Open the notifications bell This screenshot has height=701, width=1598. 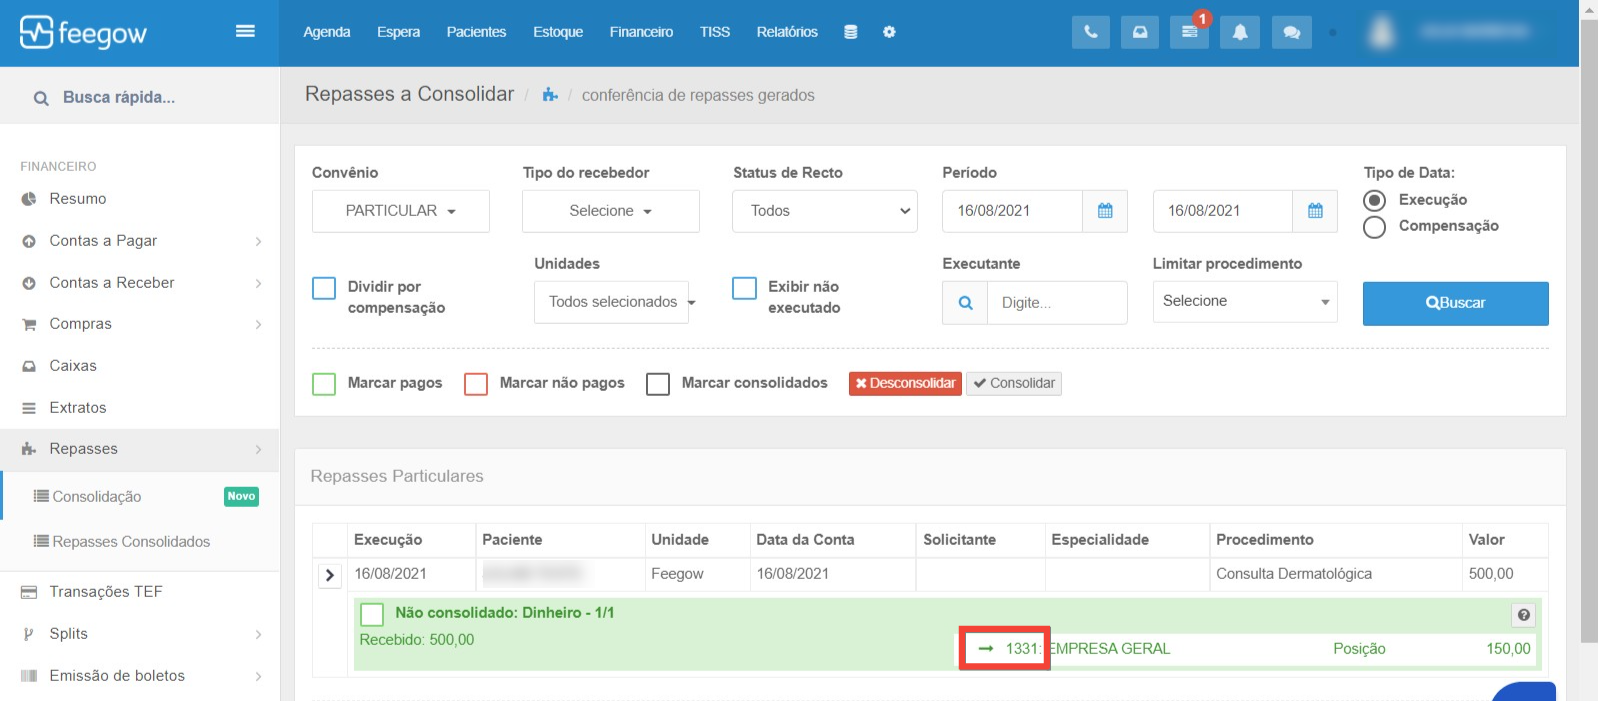tap(1240, 32)
